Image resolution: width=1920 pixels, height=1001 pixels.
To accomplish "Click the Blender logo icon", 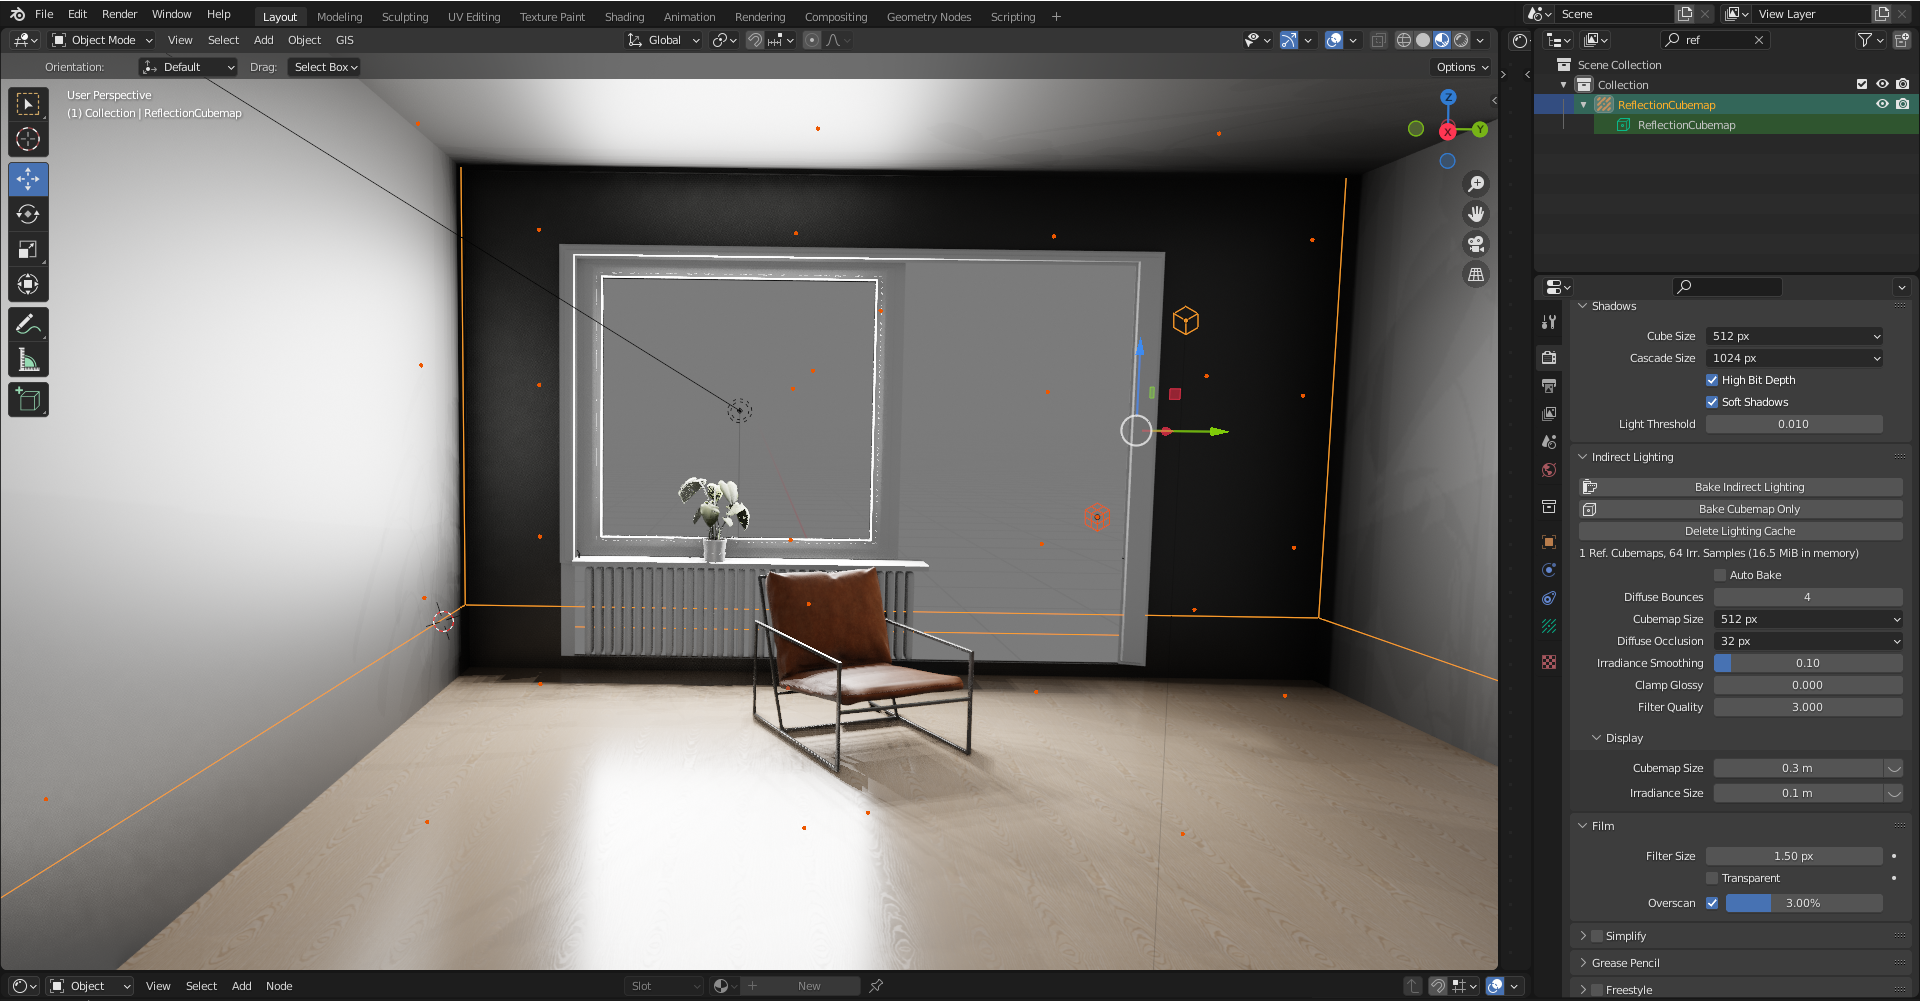I will (x=17, y=14).
